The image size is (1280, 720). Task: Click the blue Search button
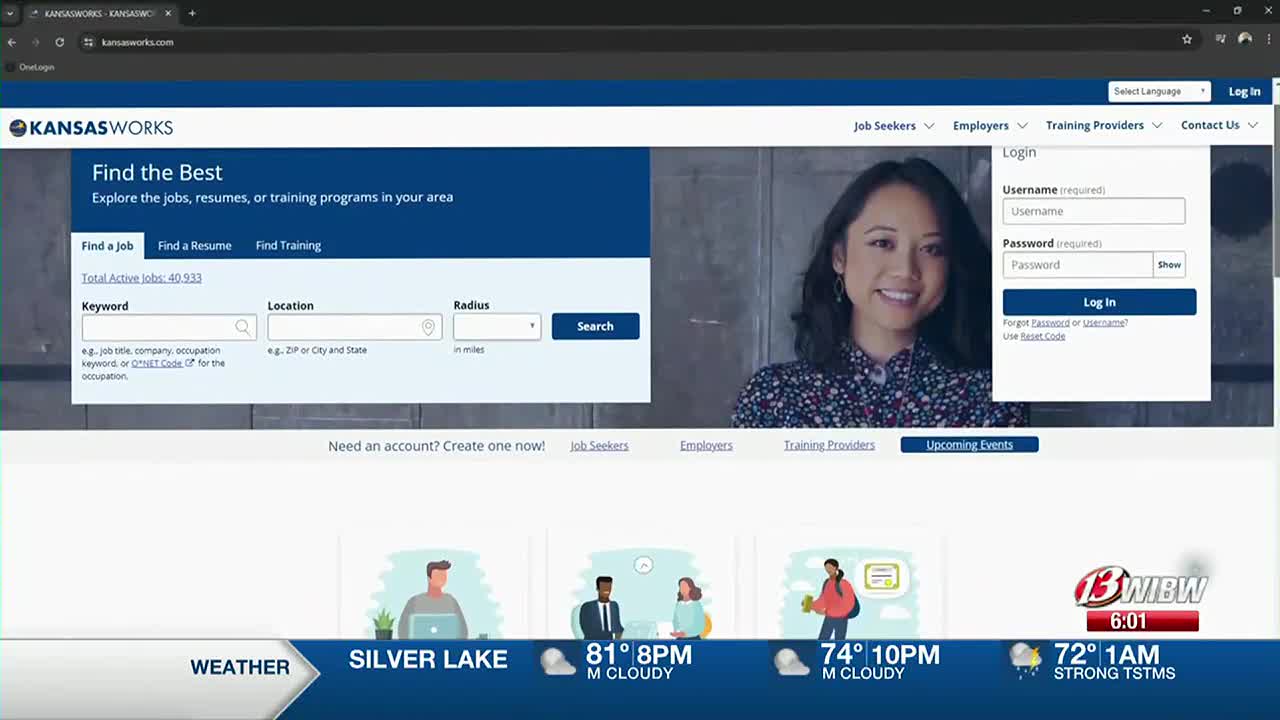(x=595, y=326)
